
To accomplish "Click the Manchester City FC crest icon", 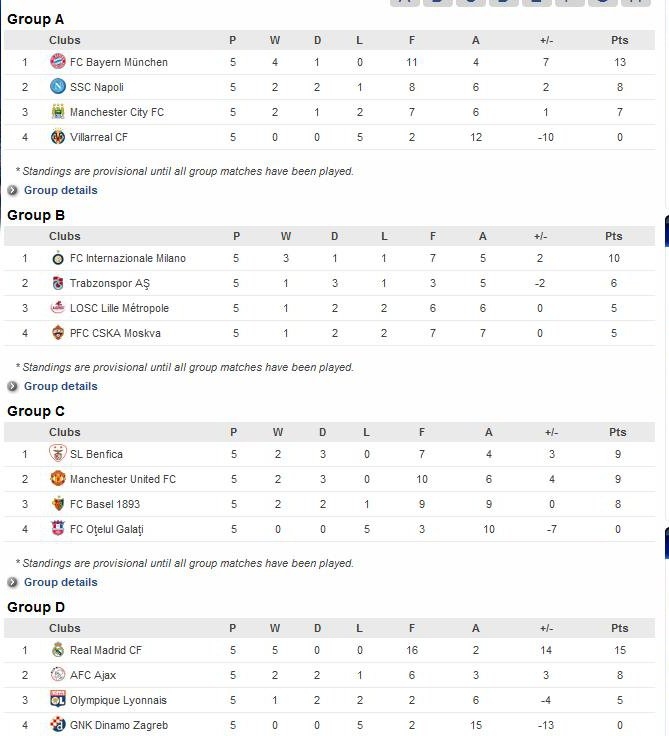I will click(x=57, y=112).
